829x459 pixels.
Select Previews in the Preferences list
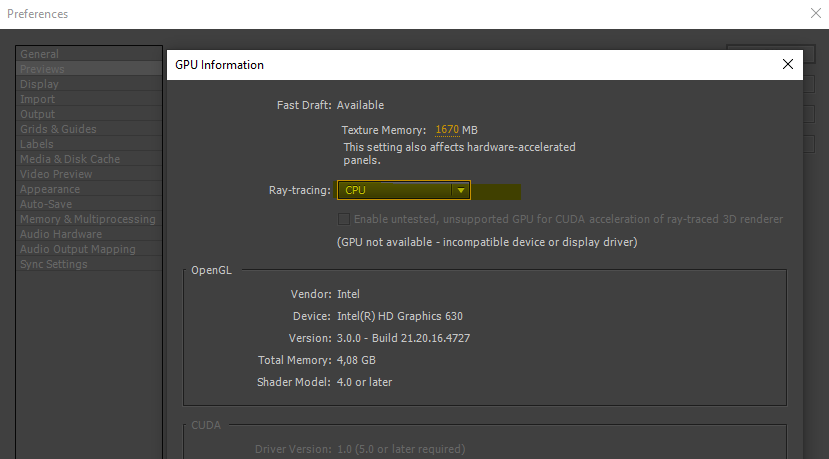tap(89, 69)
